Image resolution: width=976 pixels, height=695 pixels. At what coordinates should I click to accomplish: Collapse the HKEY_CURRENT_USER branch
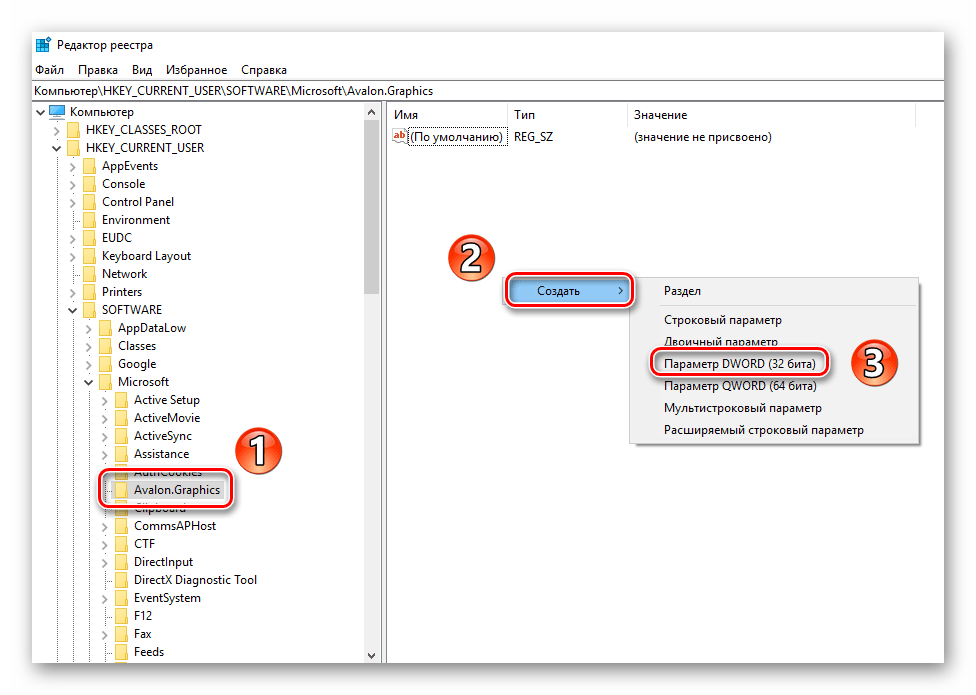pyautogui.click(x=57, y=148)
